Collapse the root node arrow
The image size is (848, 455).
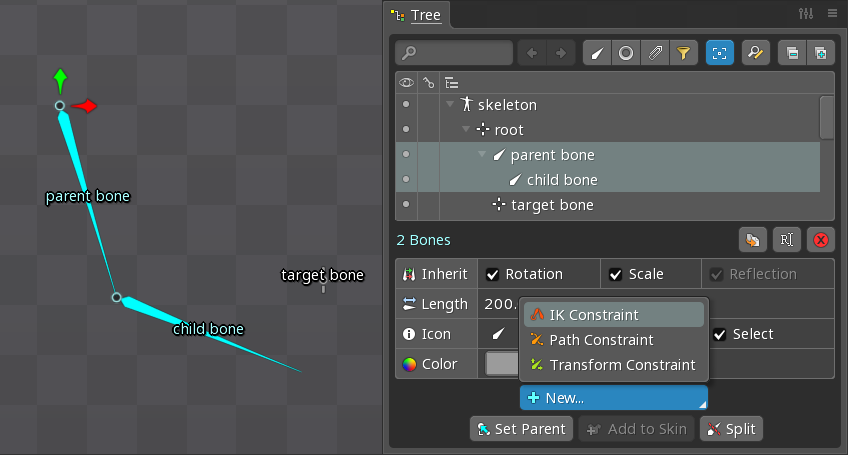pyautogui.click(x=466, y=130)
